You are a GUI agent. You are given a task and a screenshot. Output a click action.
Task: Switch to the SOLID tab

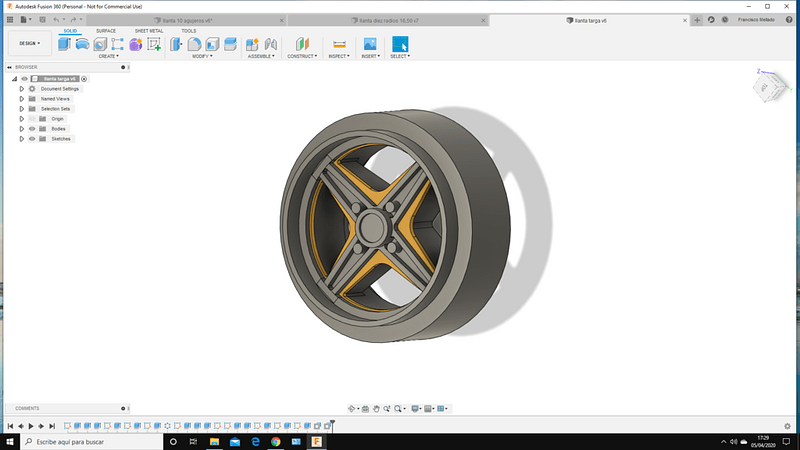point(70,31)
